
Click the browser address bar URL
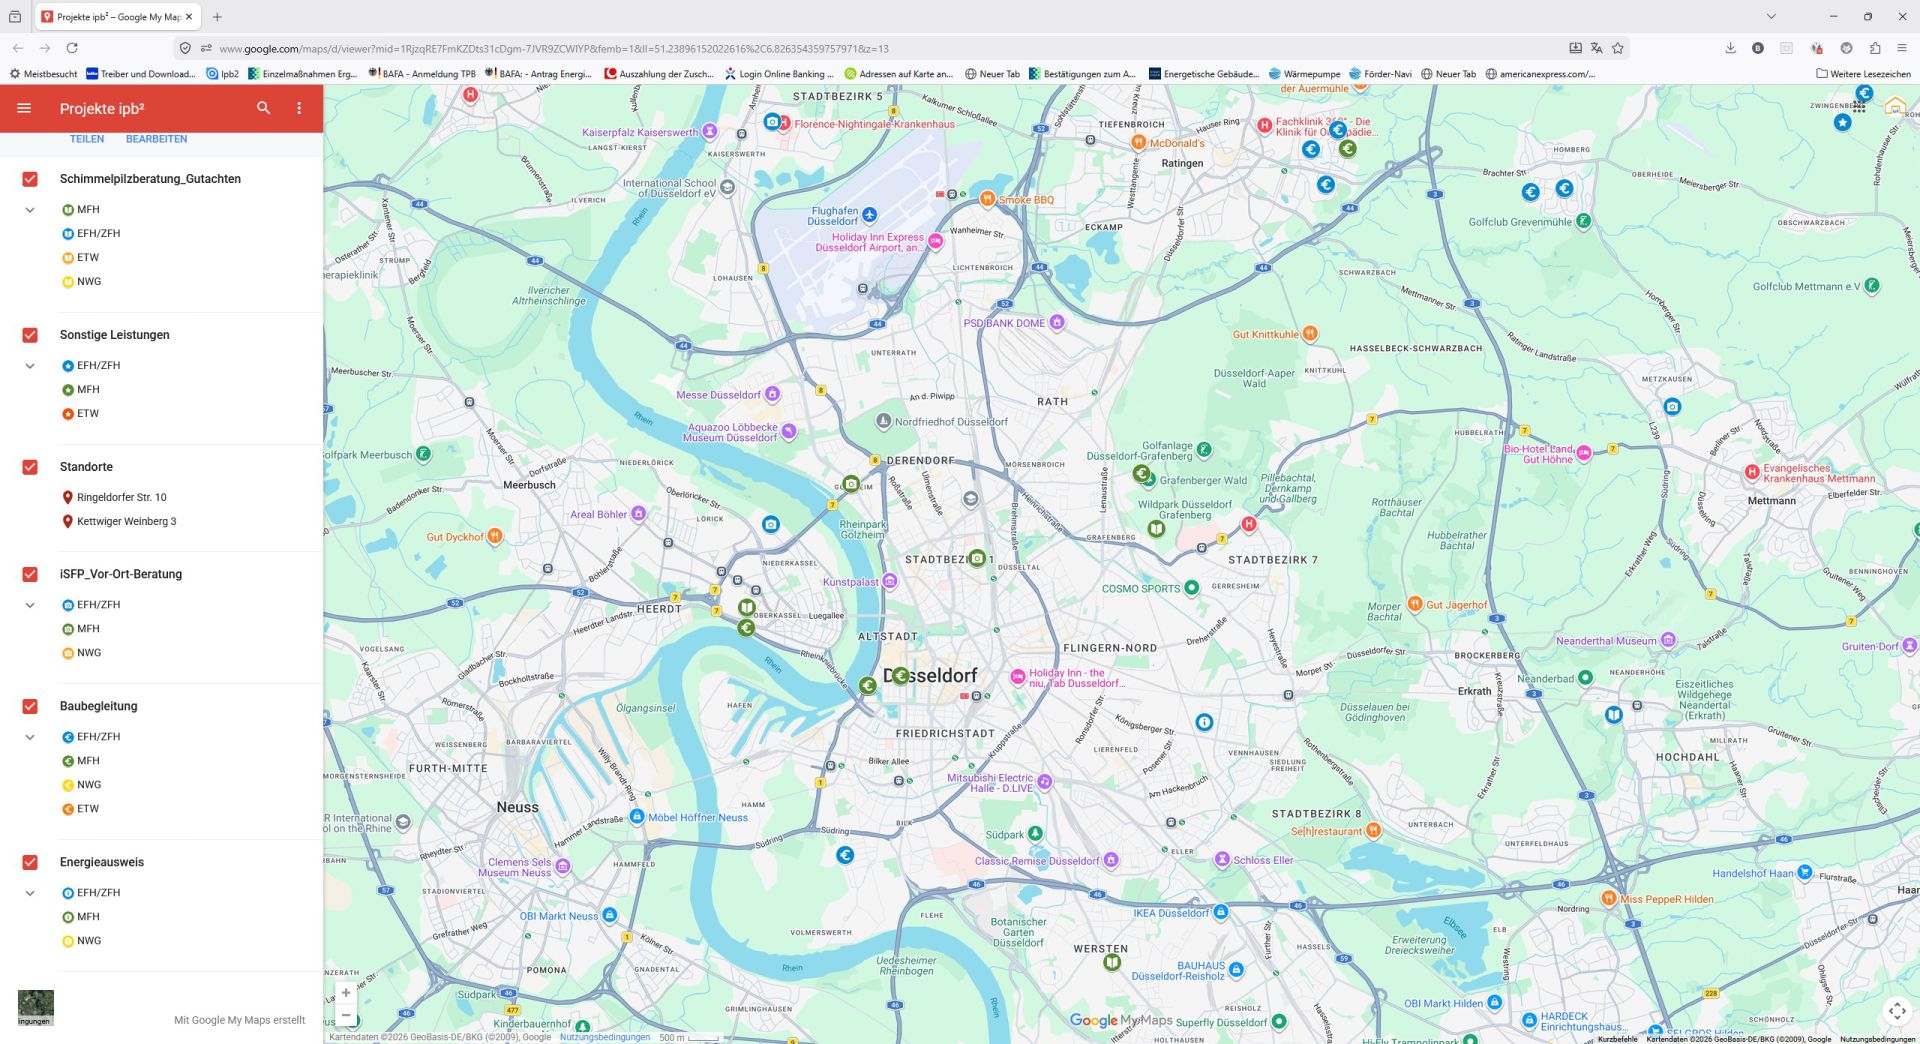point(553,48)
